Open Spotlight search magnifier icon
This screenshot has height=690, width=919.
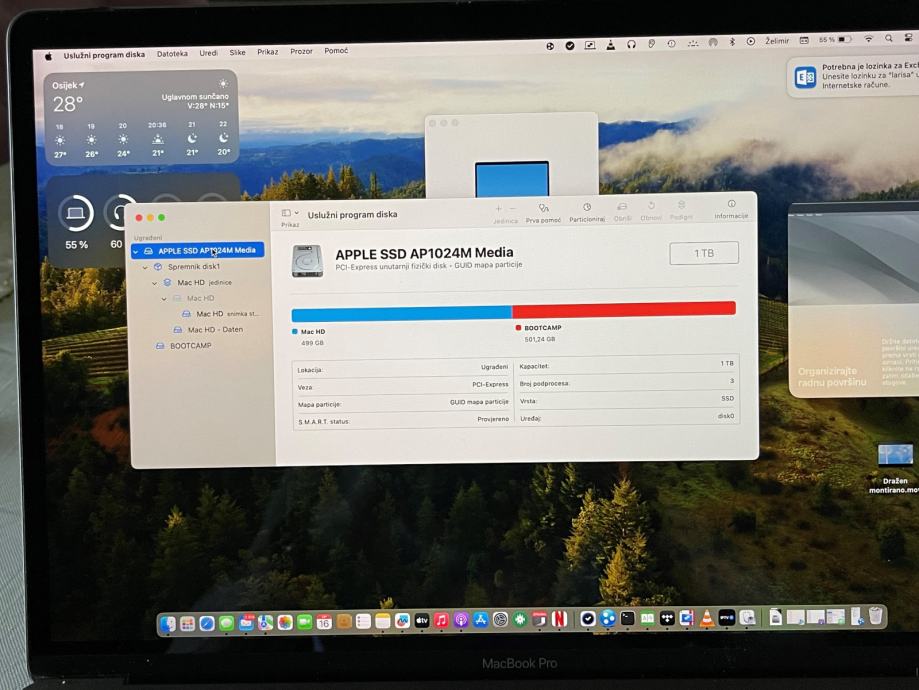click(x=889, y=38)
